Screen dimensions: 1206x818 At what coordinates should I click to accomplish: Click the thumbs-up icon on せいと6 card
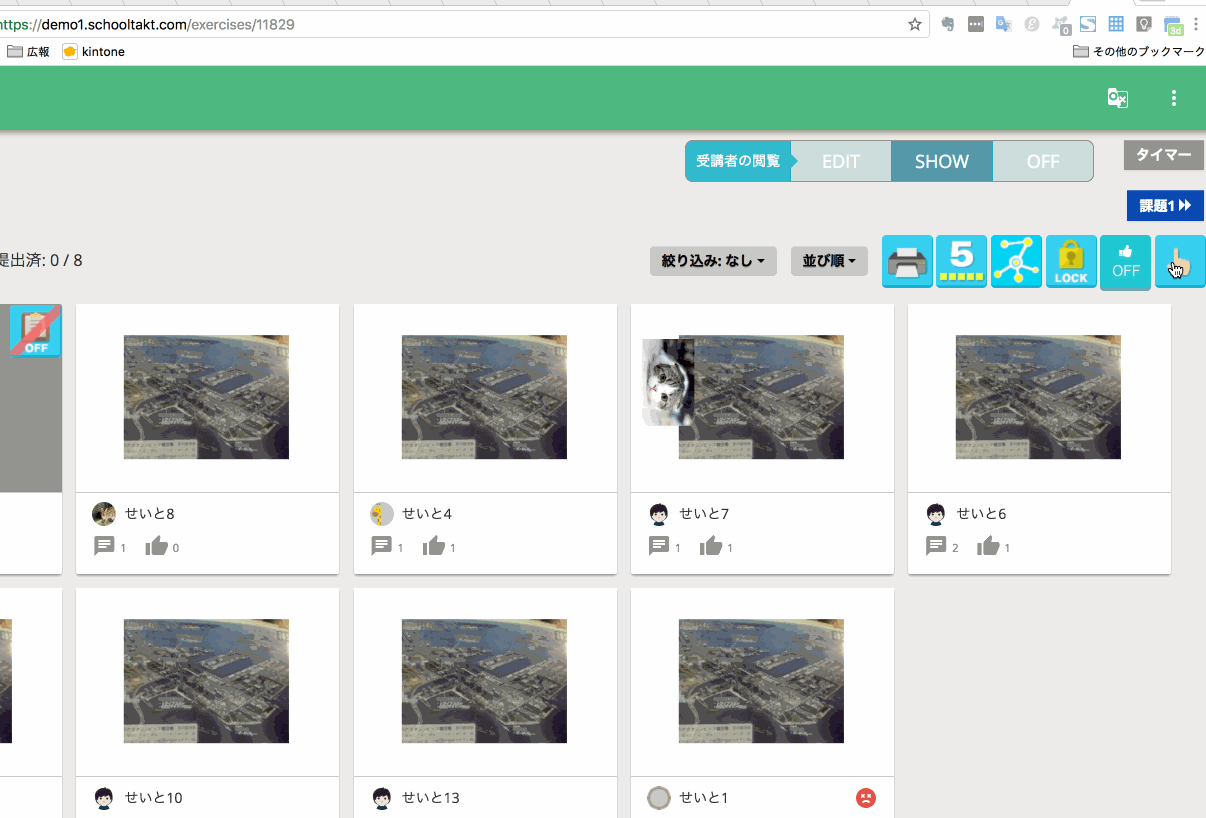(x=988, y=546)
